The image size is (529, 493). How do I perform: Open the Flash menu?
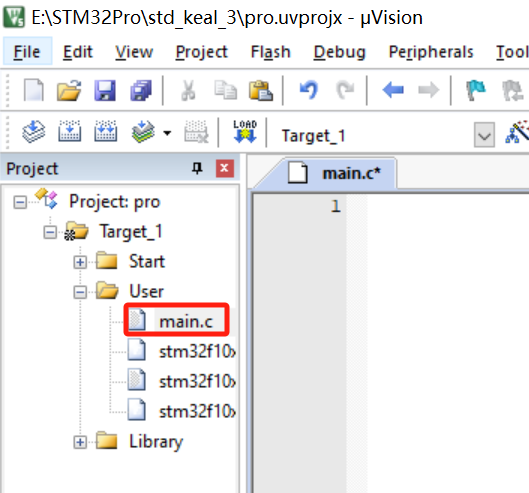pos(271,52)
